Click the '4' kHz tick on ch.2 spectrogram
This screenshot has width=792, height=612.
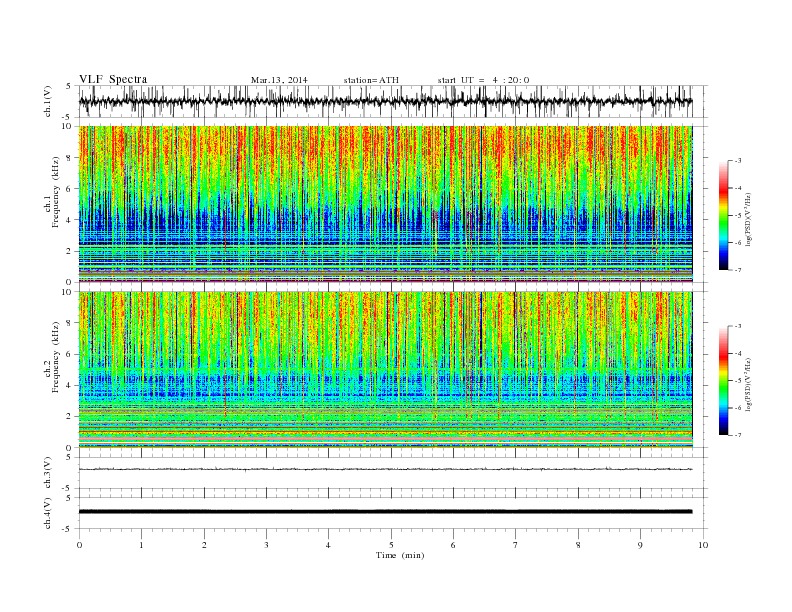[69, 386]
